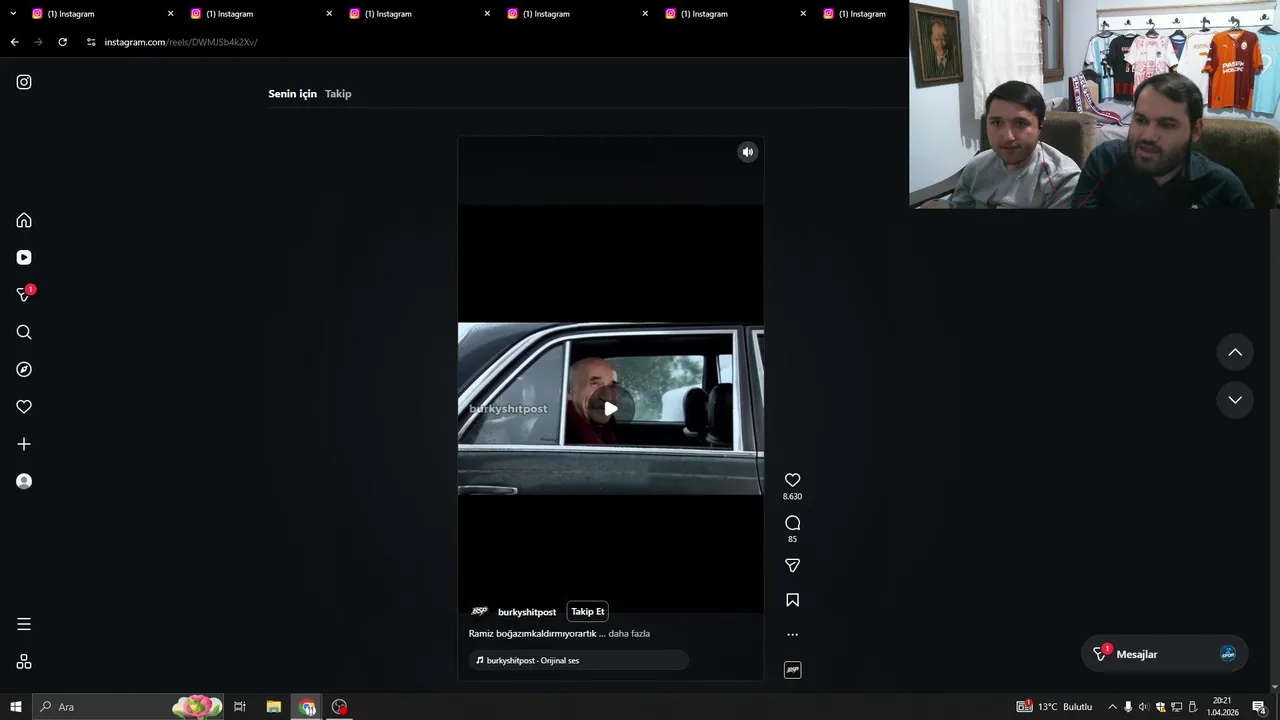Show hidden system tray icons
This screenshot has height=720, width=1280.
[x=1112, y=707]
